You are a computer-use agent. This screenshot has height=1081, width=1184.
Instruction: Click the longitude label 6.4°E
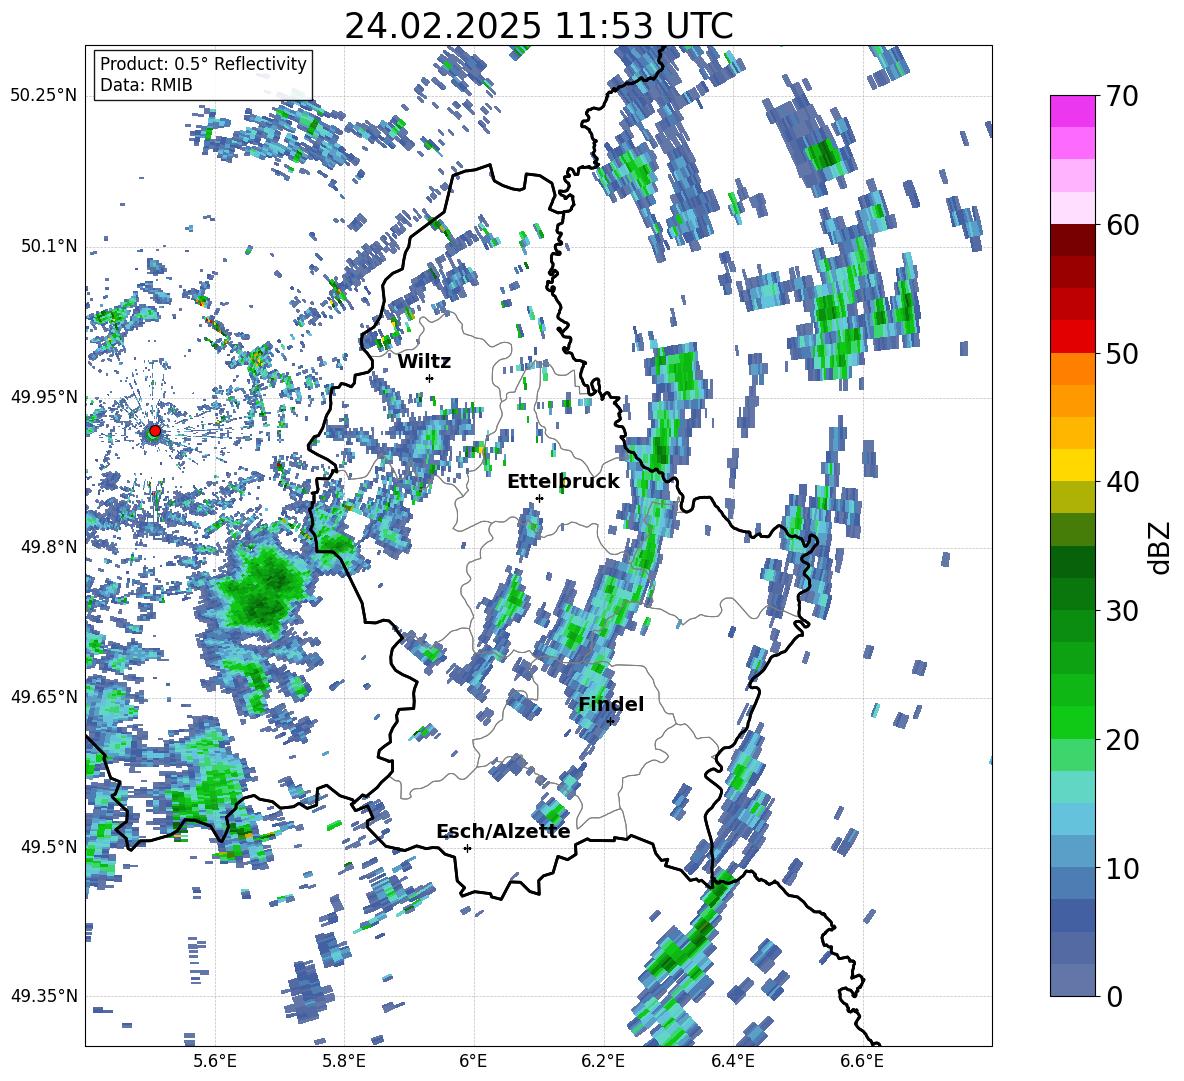coord(732,1061)
